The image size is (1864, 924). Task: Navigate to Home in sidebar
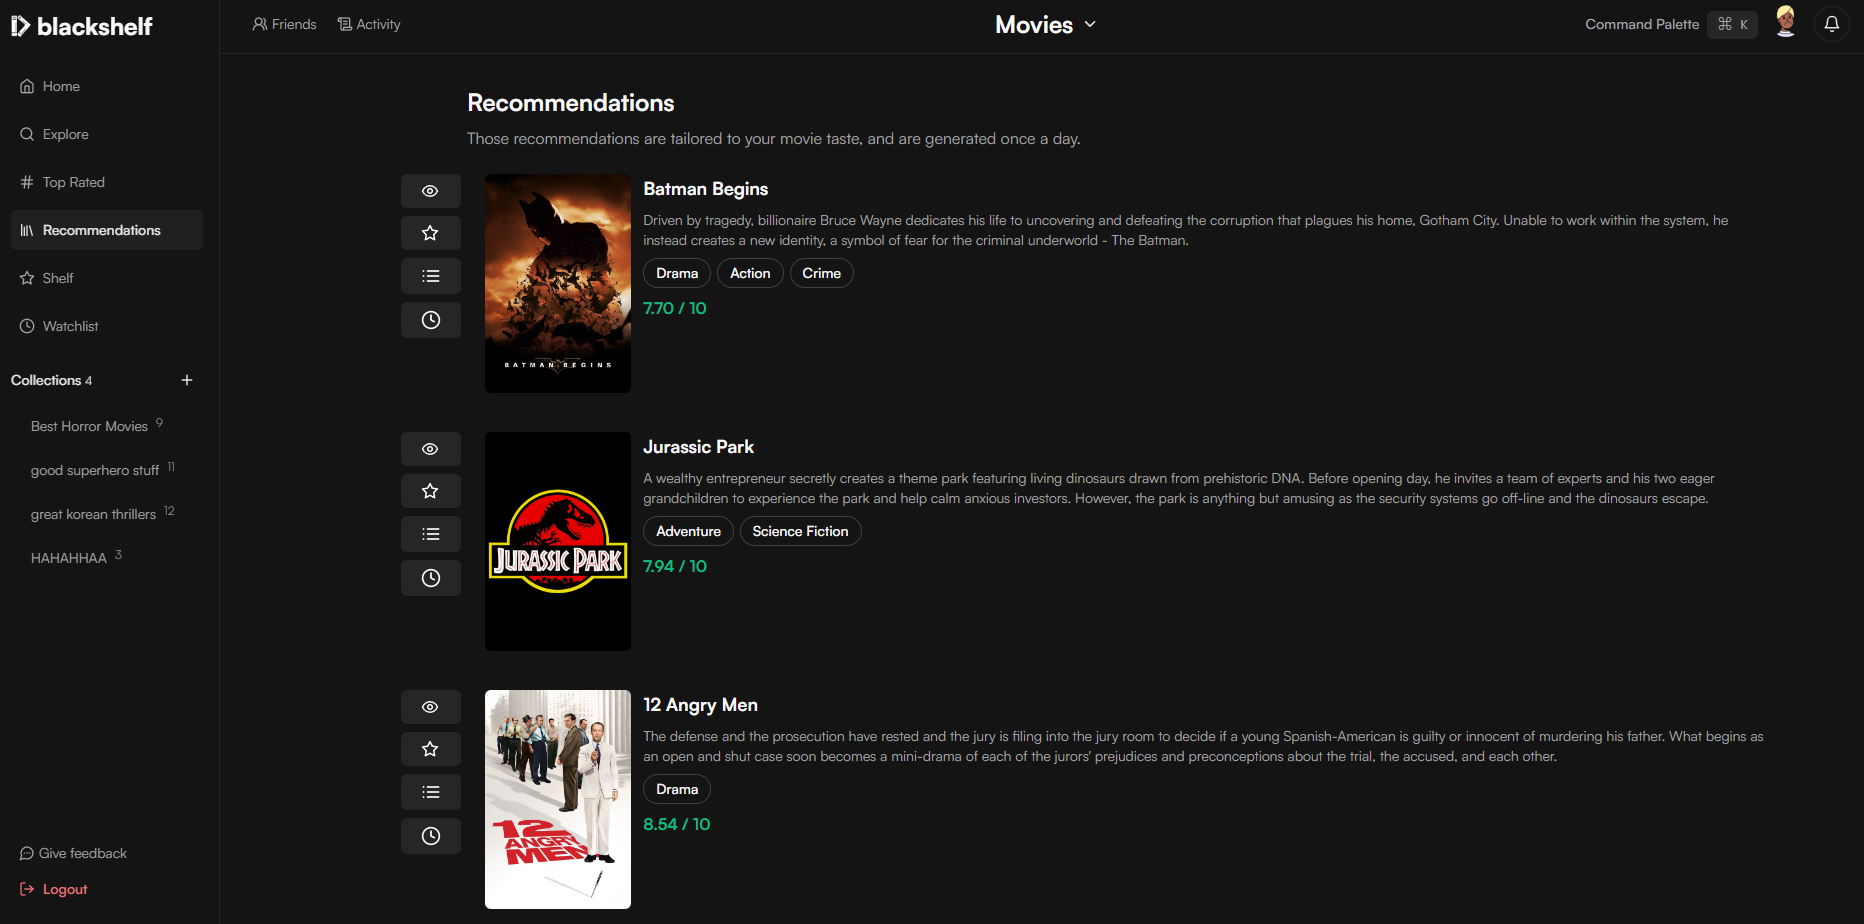107,86
